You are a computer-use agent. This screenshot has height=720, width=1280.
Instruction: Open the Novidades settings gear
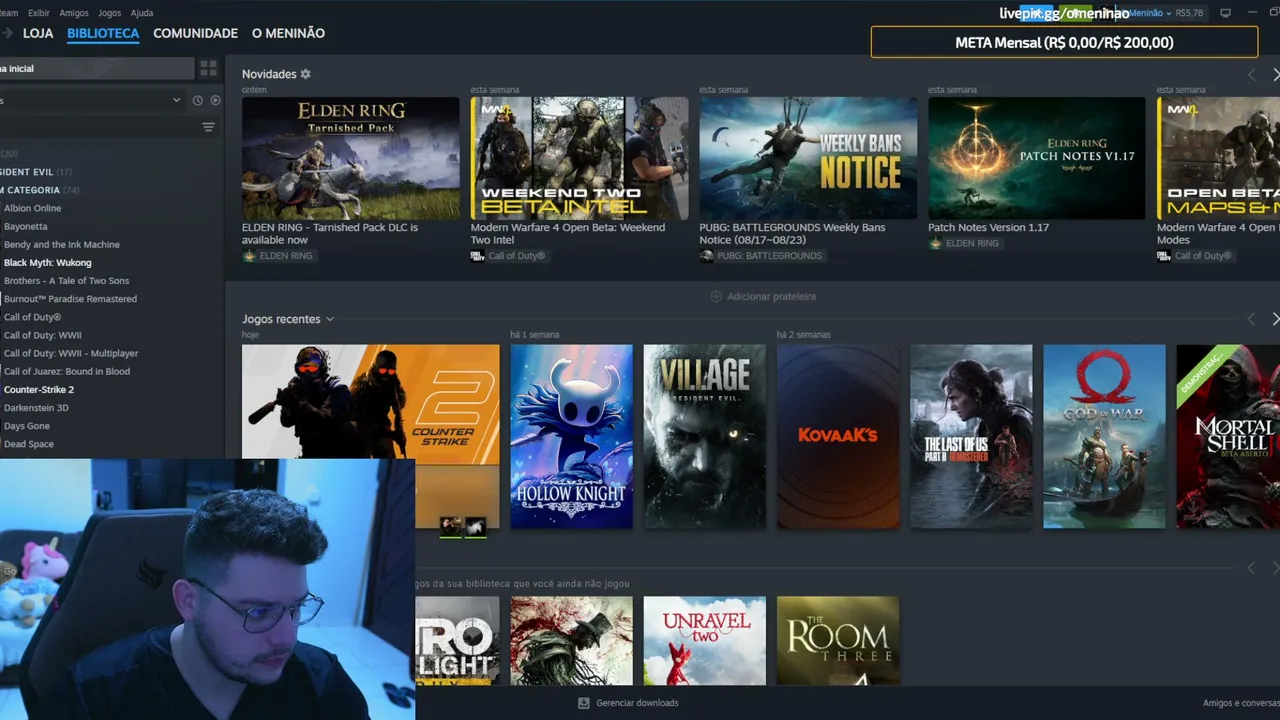(x=306, y=74)
